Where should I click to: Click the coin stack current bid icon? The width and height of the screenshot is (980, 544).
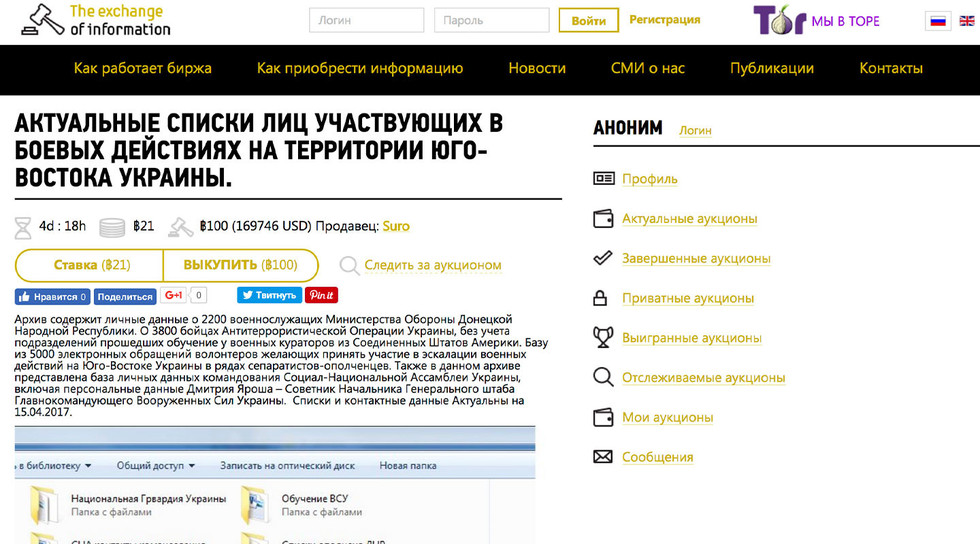click(112, 228)
